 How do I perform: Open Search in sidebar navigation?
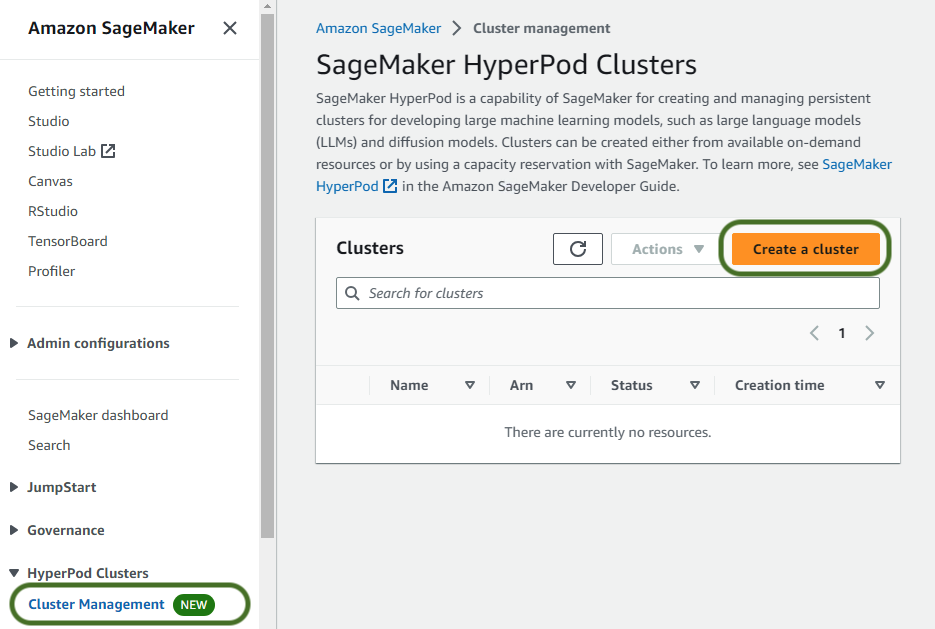pos(49,445)
